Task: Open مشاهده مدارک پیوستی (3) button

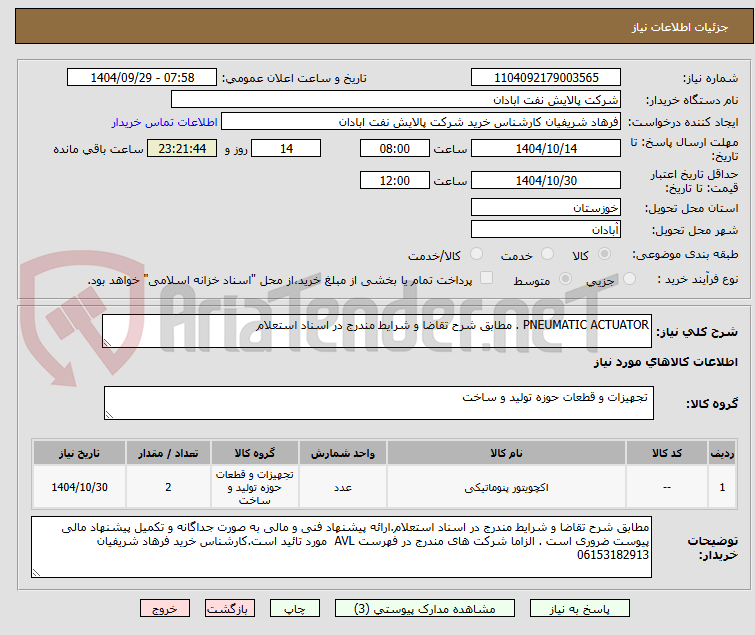Action: click(425, 609)
